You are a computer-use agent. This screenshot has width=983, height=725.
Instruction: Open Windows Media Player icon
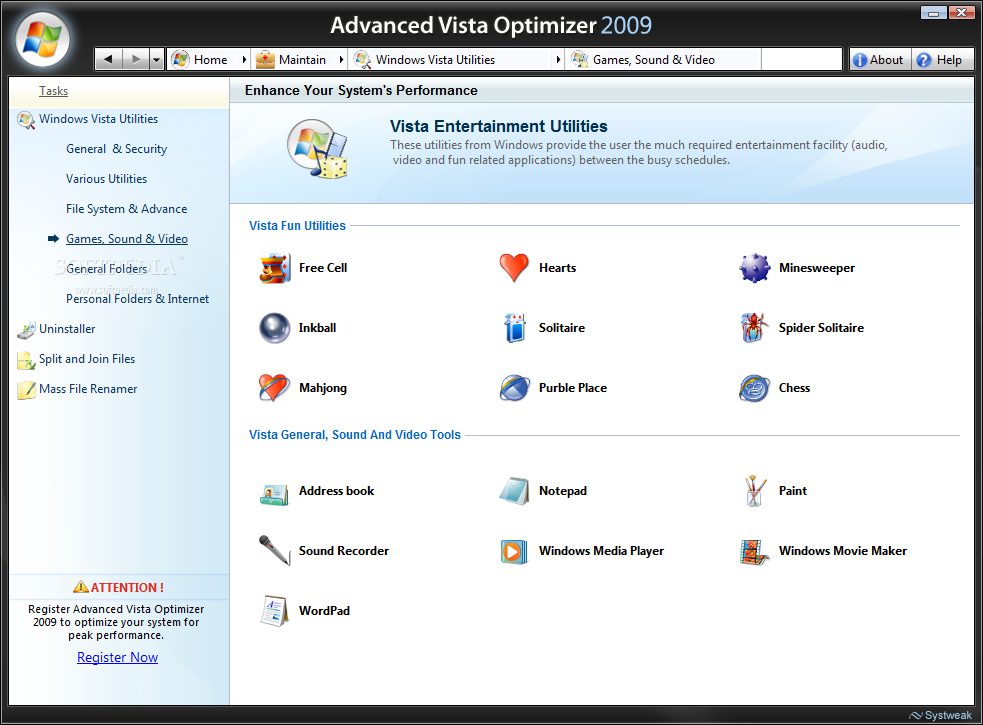[x=514, y=551]
